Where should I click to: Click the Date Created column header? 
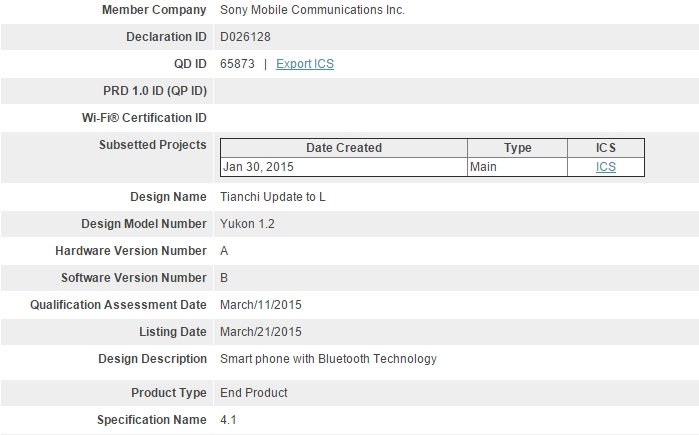click(343, 148)
